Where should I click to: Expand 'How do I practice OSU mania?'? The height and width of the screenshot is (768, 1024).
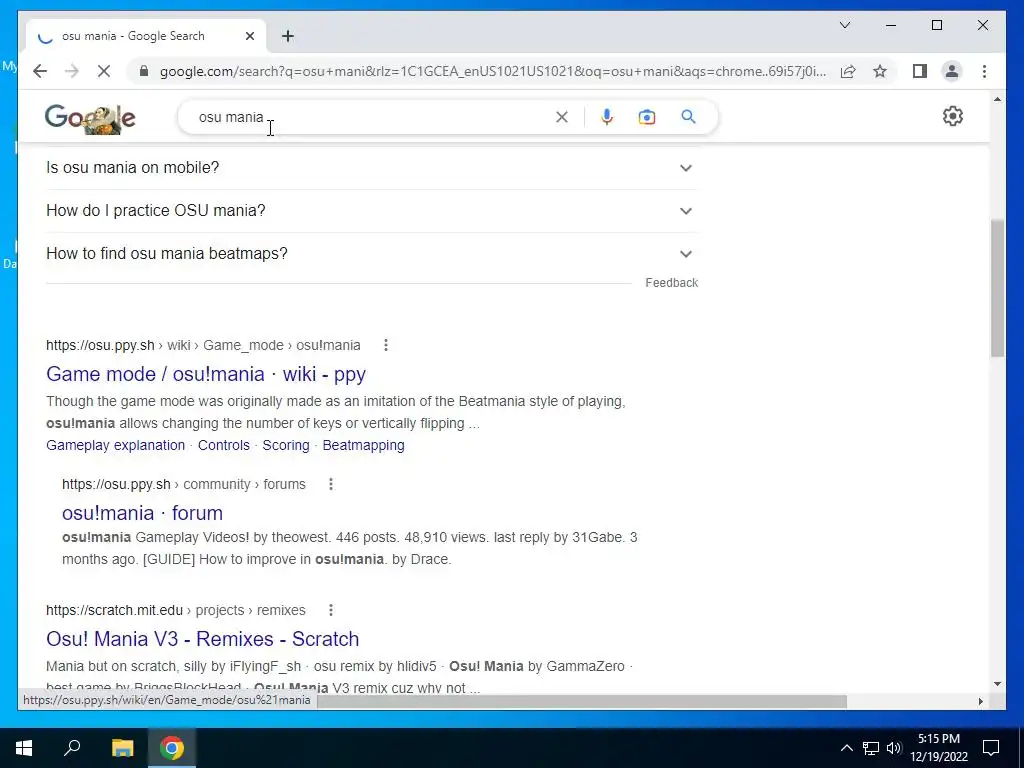372,211
